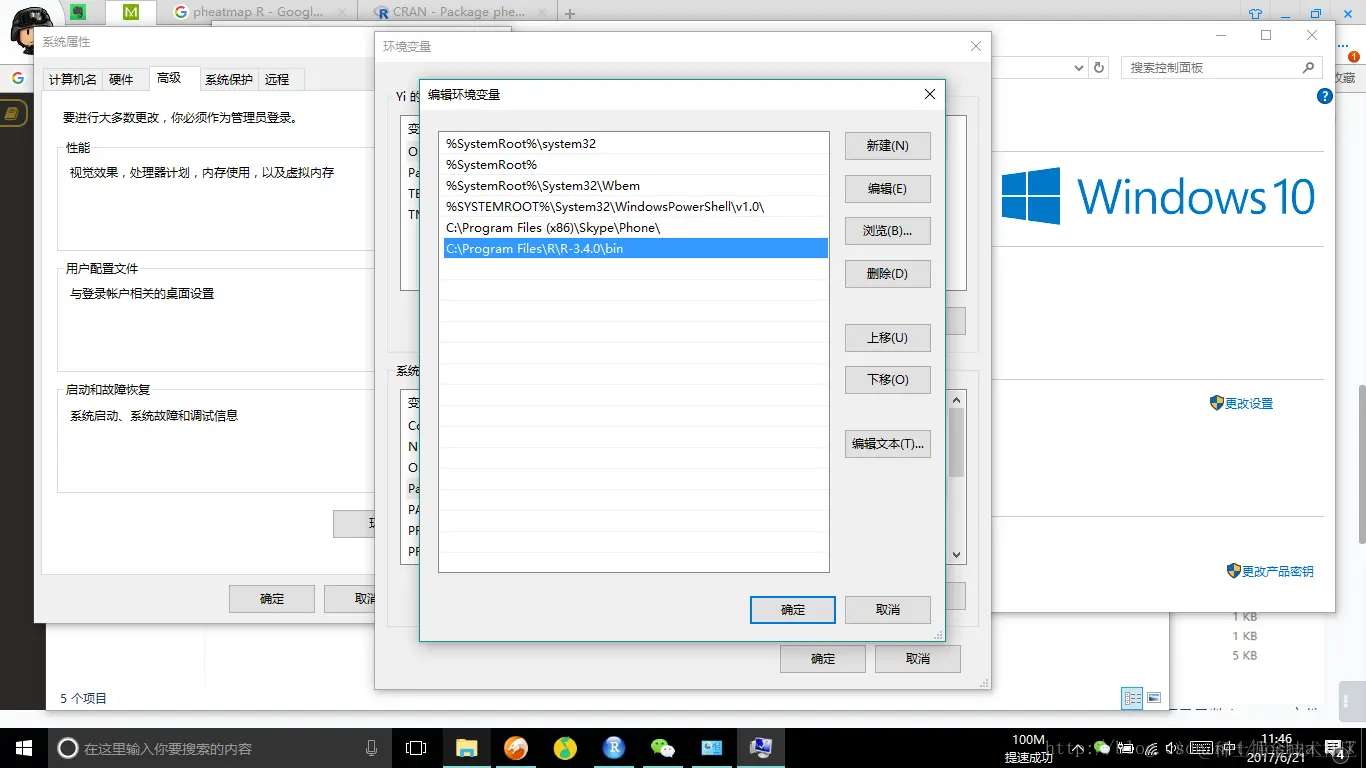
Task: Click the Google bookmark icon
Action: [x=17, y=78]
